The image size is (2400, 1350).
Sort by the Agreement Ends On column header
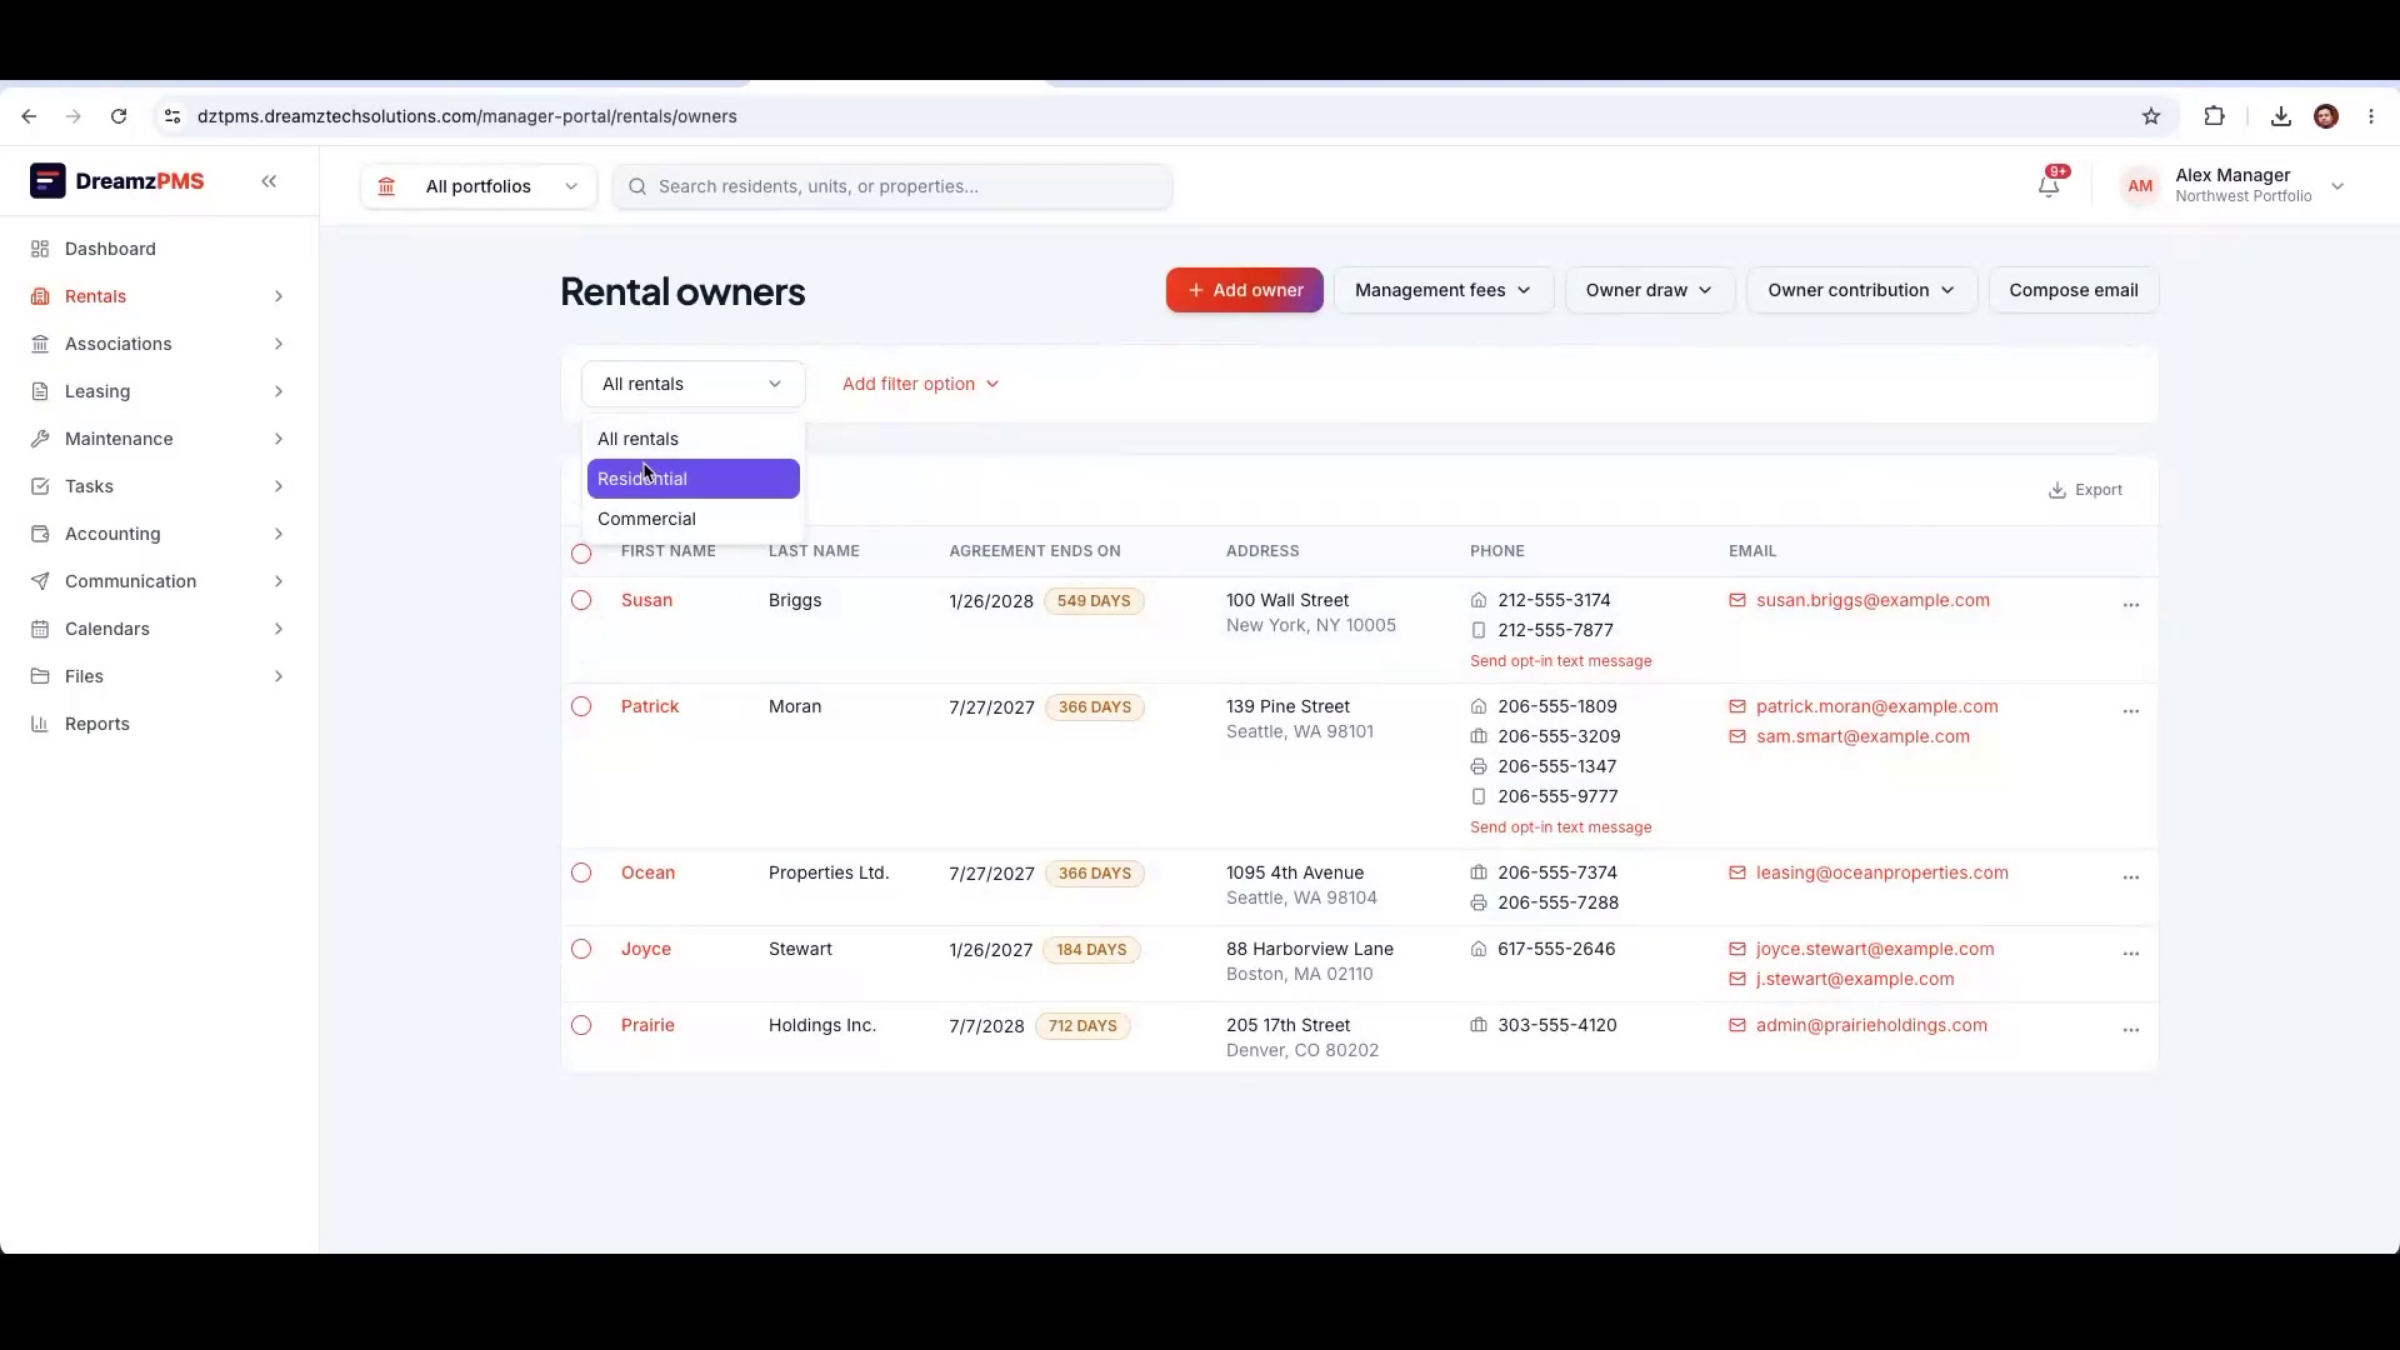[x=1034, y=551]
